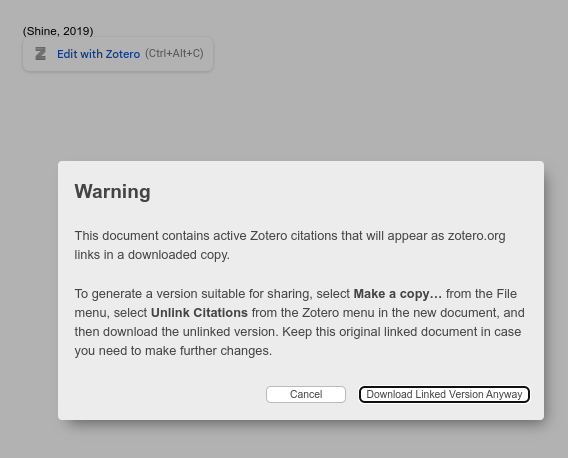Select the (Shine, 2019) citation

coord(58,31)
